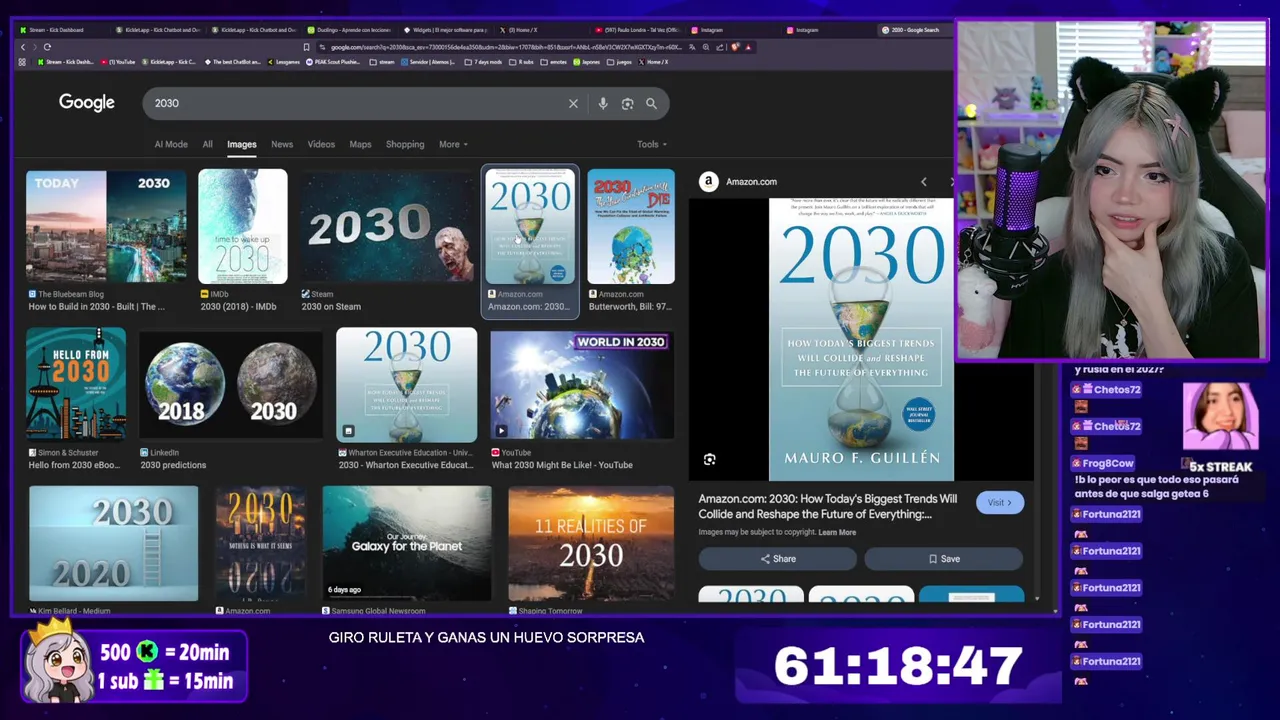Switch to the Widgets browser tab
The width and height of the screenshot is (1280, 720).
445,30
